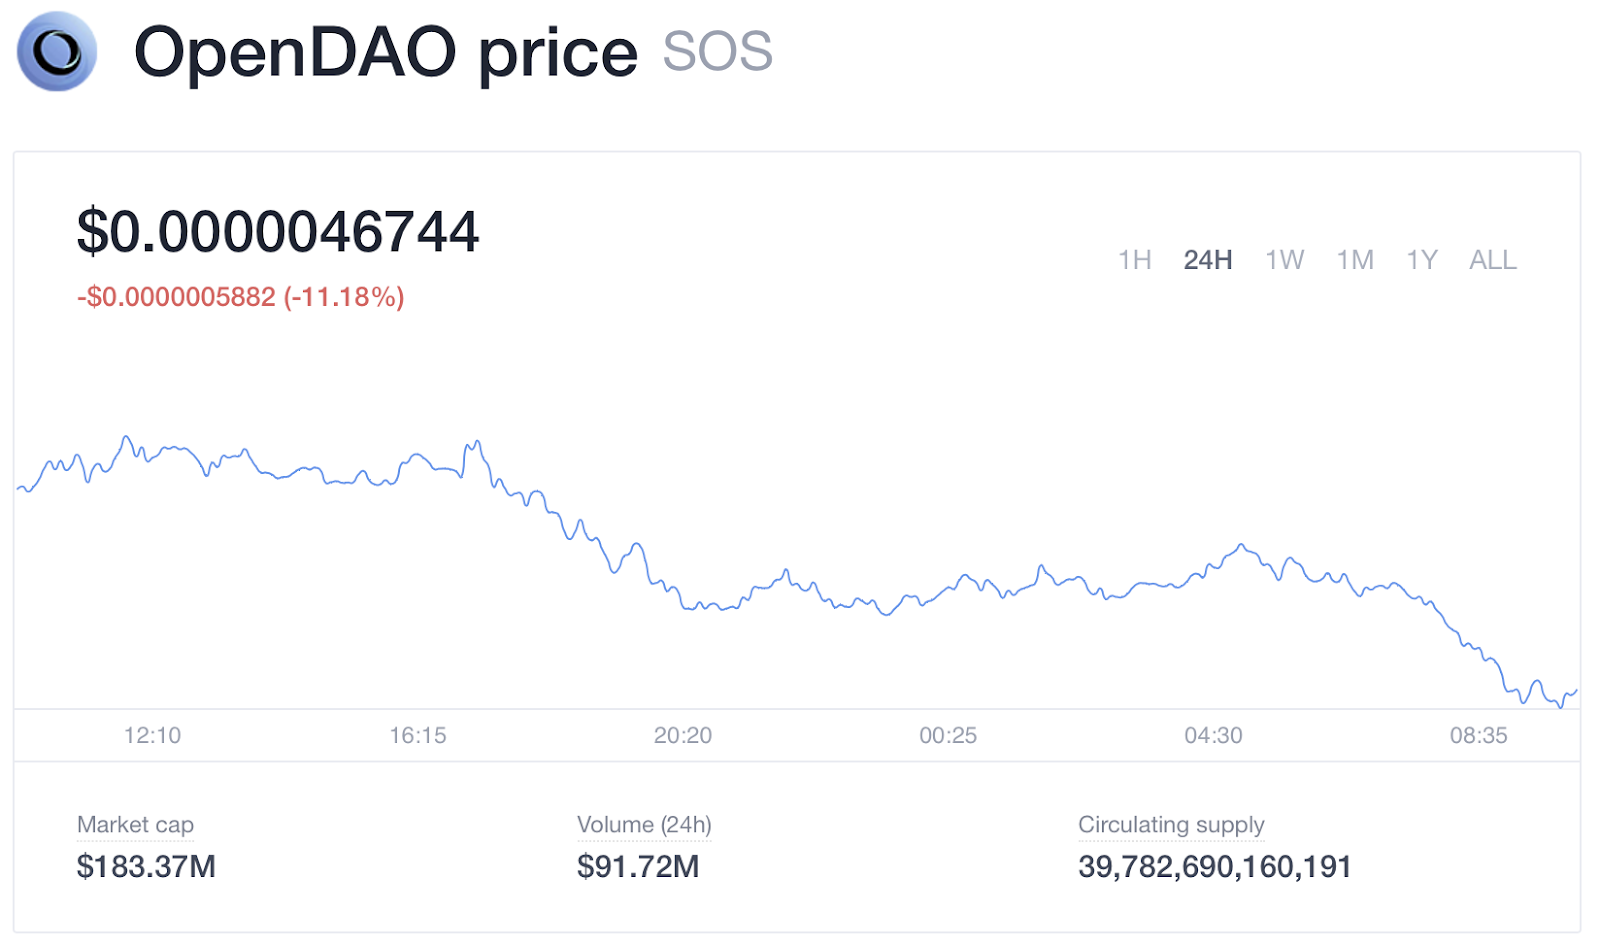The width and height of the screenshot is (1600, 947).
Task: Click the OpenDAO logo icon
Action: [x=57, y=51]
